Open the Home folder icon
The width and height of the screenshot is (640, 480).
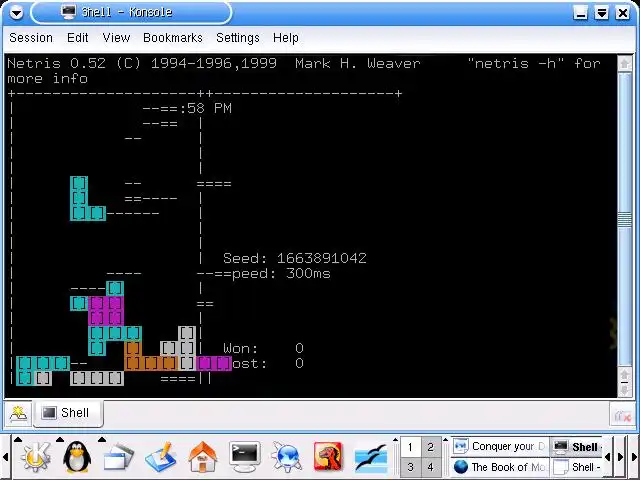click(x=202, y=457)
